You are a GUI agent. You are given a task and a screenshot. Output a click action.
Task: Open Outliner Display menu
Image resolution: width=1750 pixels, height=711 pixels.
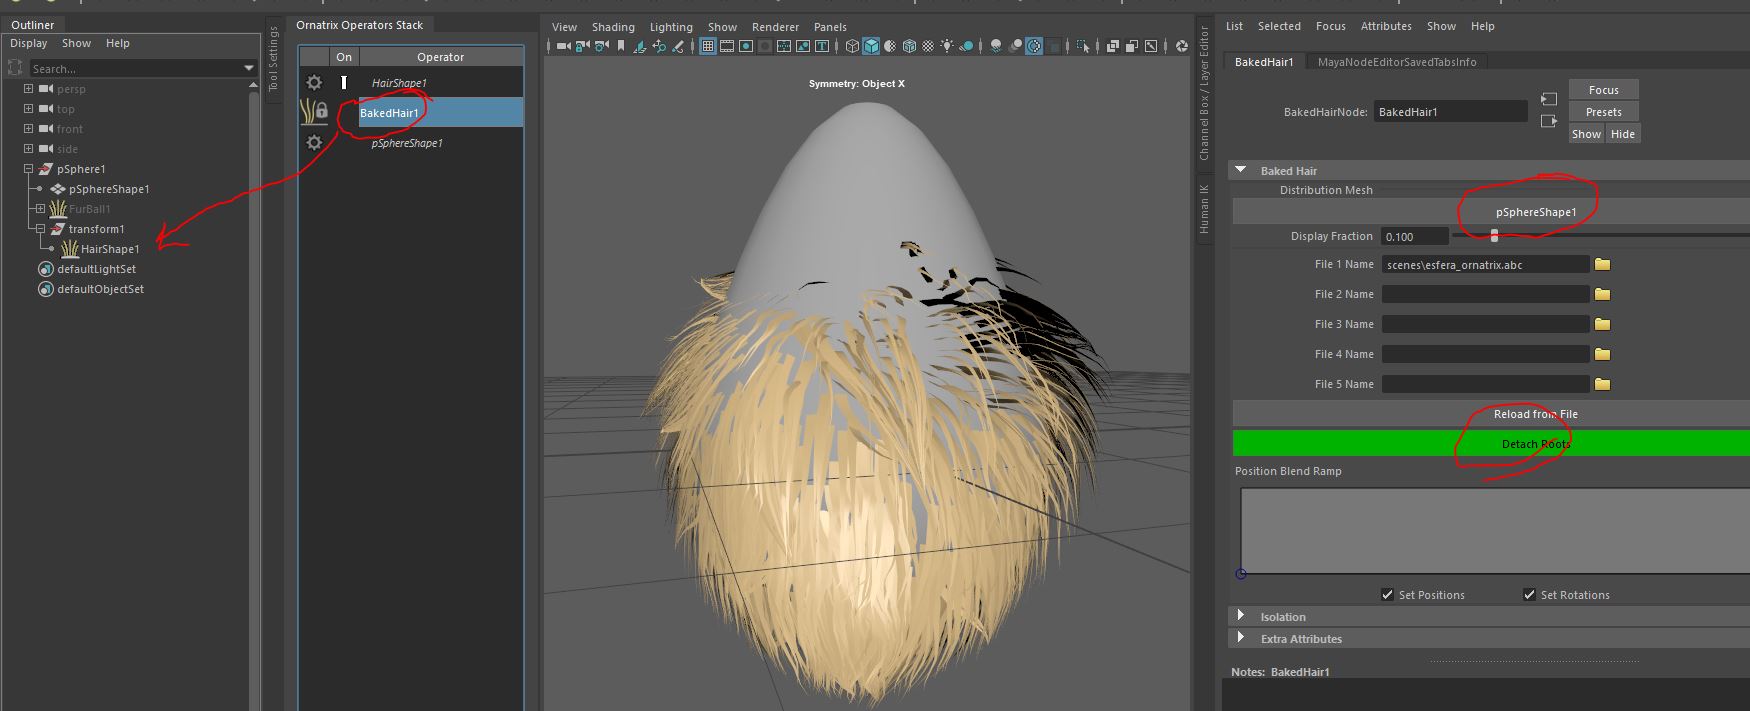pyautogui.click(x=29, y=43)
